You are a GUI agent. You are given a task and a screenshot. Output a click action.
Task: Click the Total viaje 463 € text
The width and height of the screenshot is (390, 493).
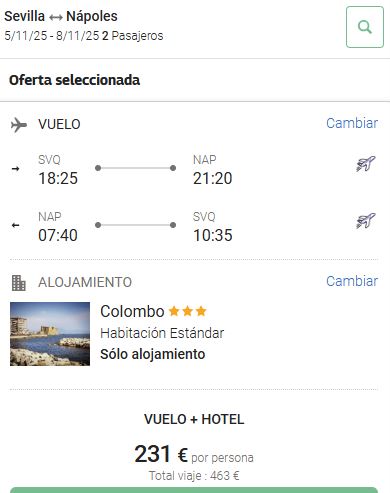[194, 475]
